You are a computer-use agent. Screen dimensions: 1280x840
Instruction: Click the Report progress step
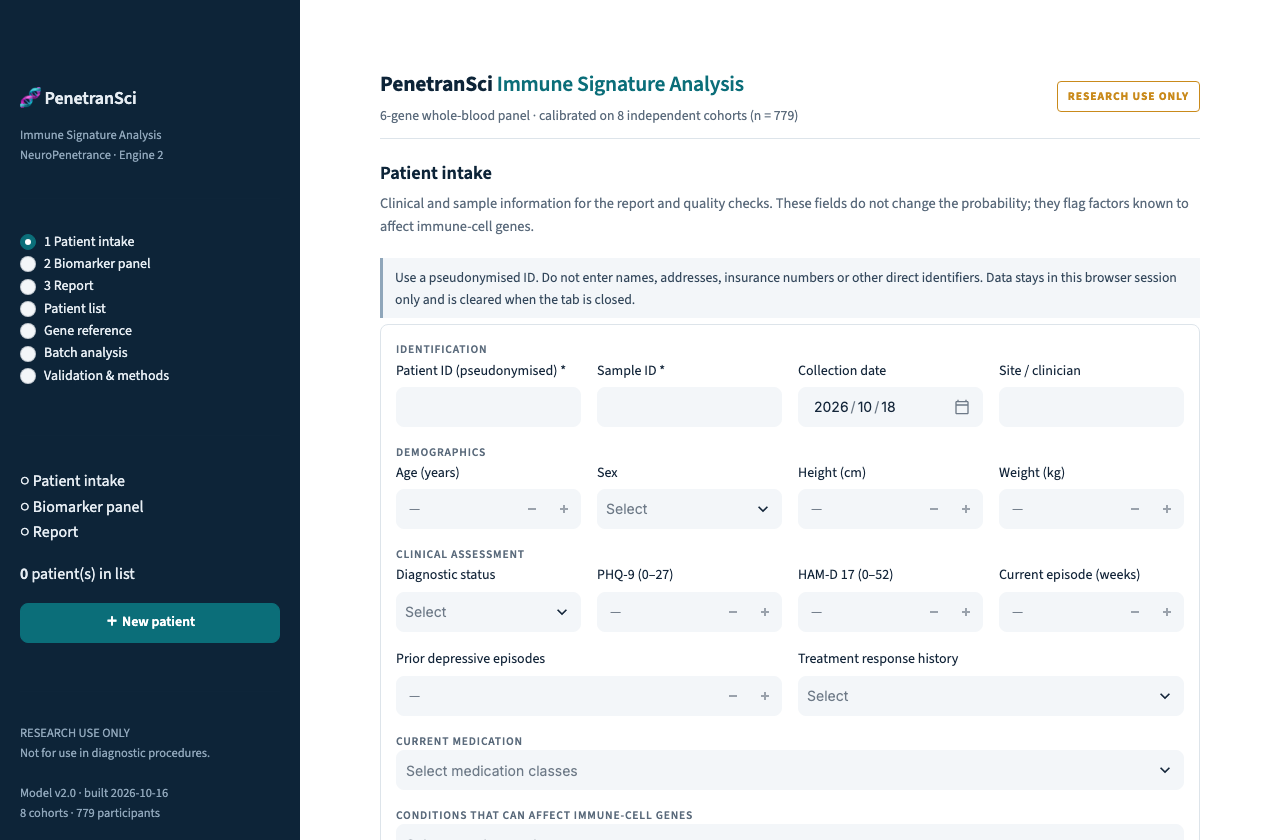[x=49, y=532]
